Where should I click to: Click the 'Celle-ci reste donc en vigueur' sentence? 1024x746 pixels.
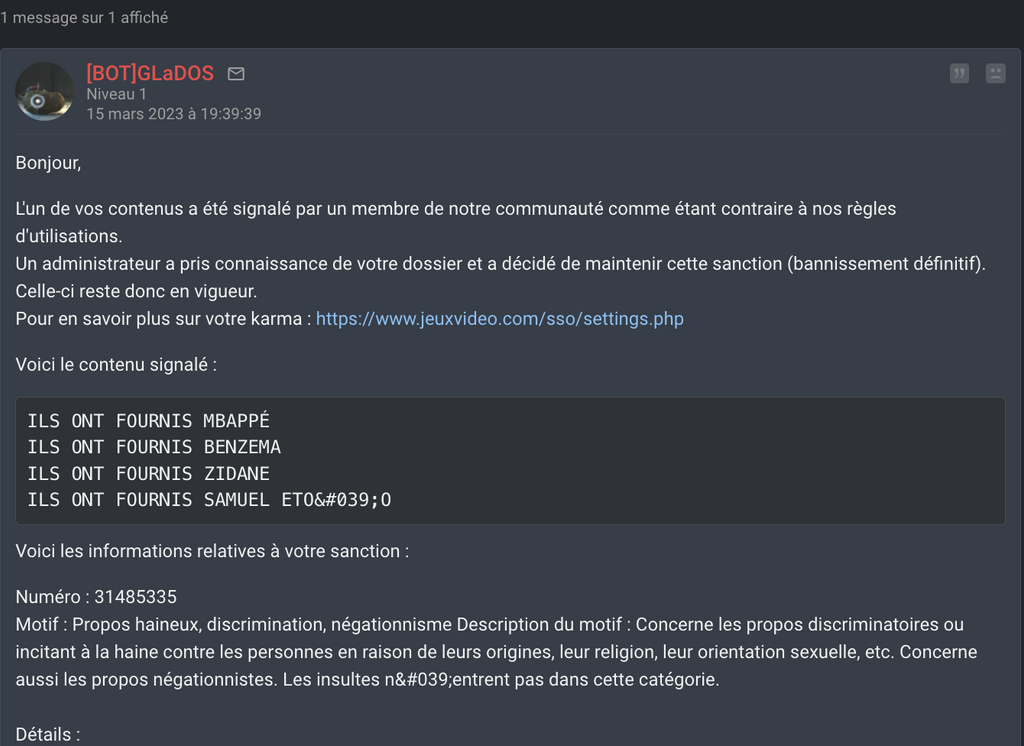[x=136, y=291]
